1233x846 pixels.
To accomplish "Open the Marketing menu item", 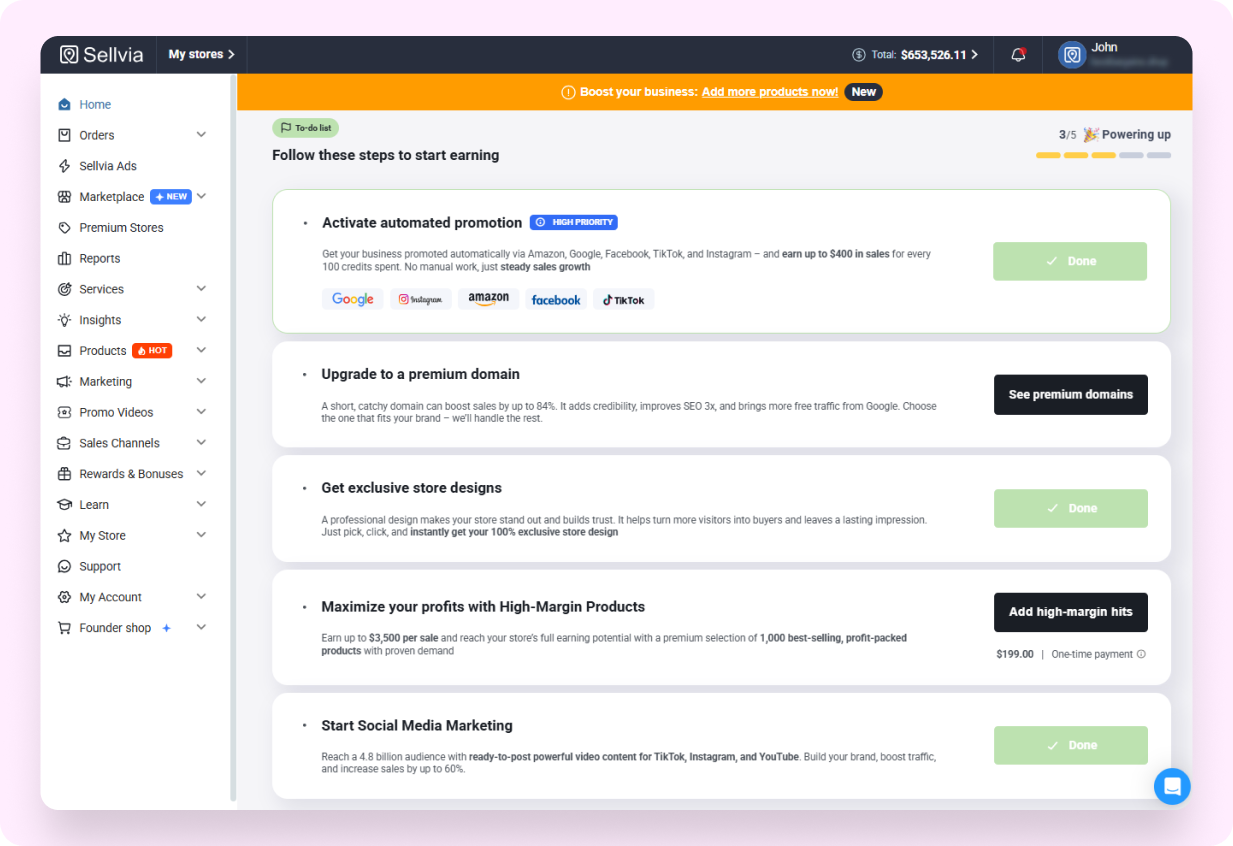I will coord(106,382).
